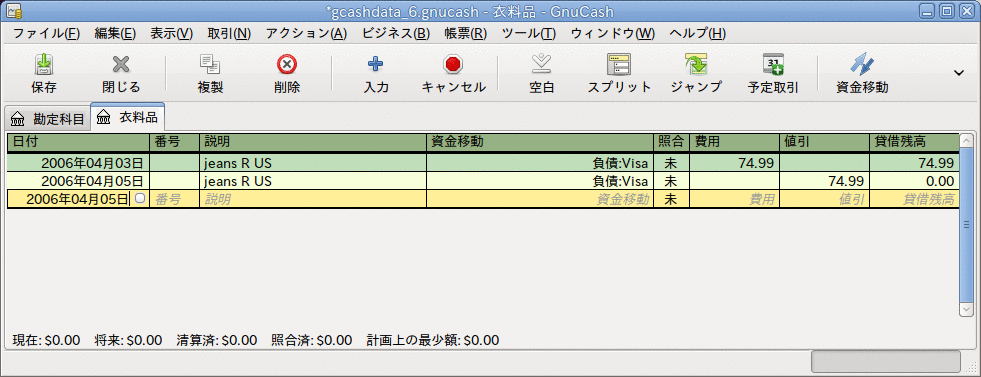981x377 pixels.
Task: Click the キャンセル (Cancel) stop icon
Action: 453,64
